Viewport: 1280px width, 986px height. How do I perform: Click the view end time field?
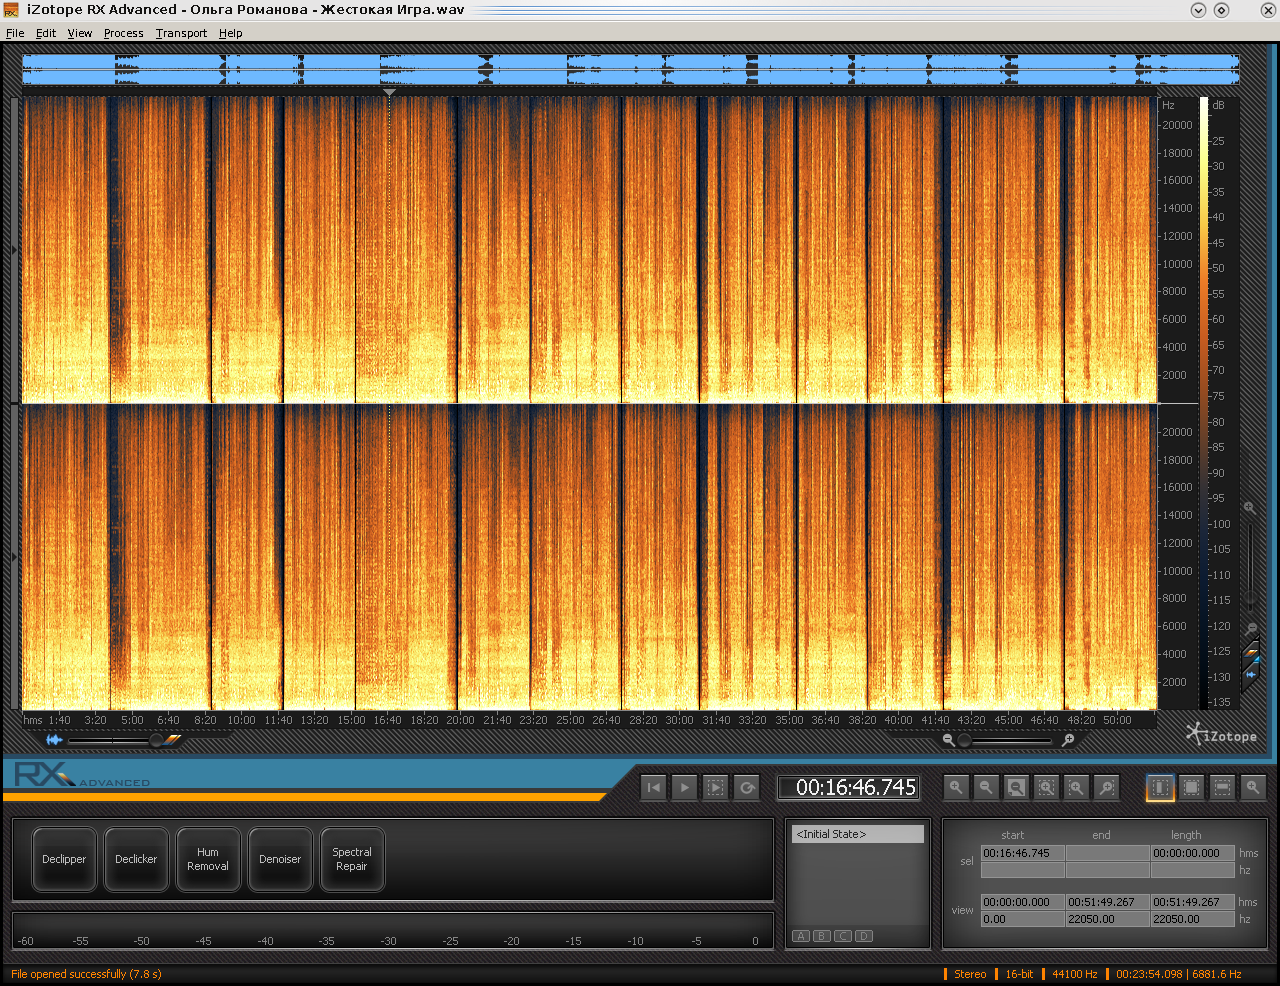pos(1107,902)
